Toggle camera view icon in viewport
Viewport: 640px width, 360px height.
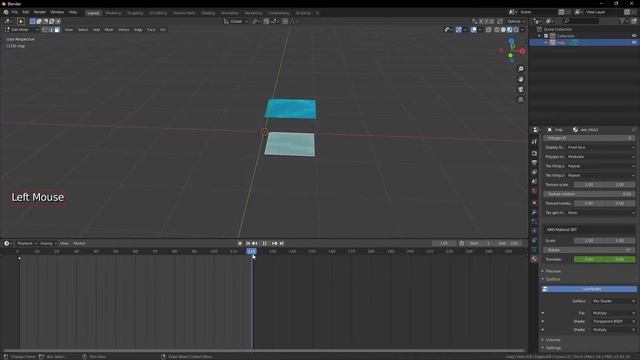[521, 89]
